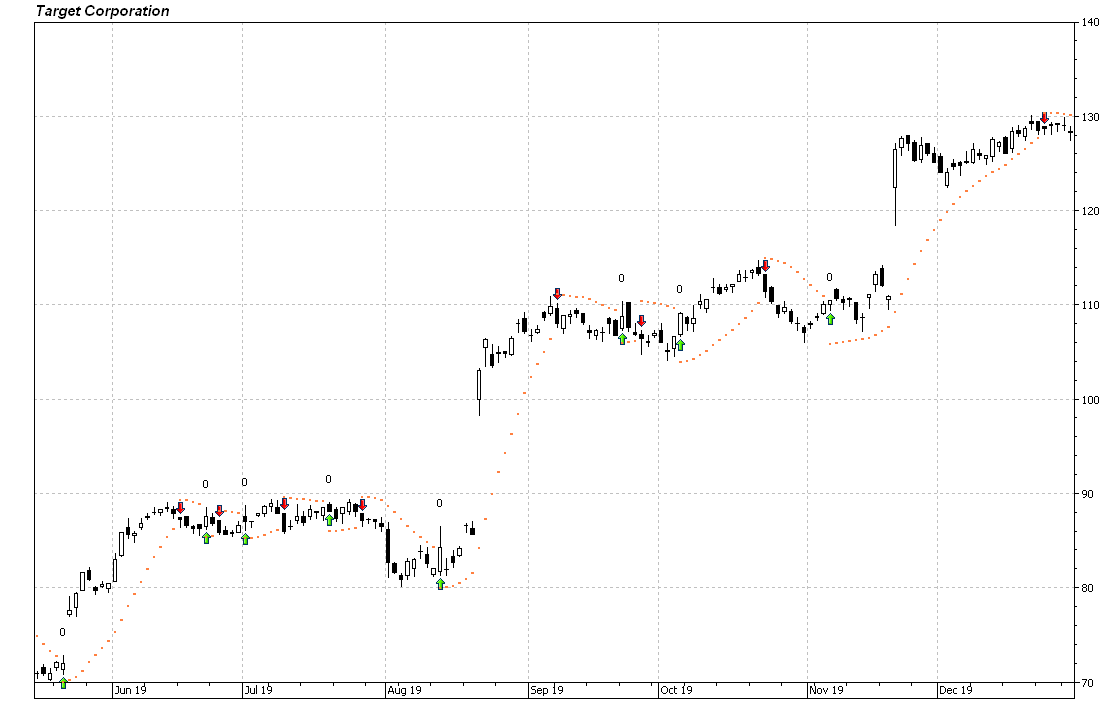
Task: Click the red sell arrow in late October
Action: pos(765,266)
